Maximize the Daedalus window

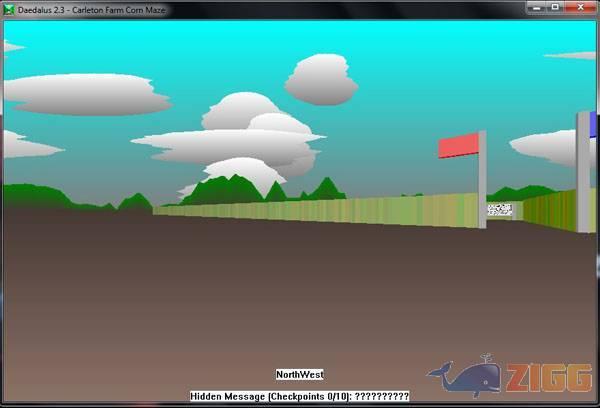point(553,8)
